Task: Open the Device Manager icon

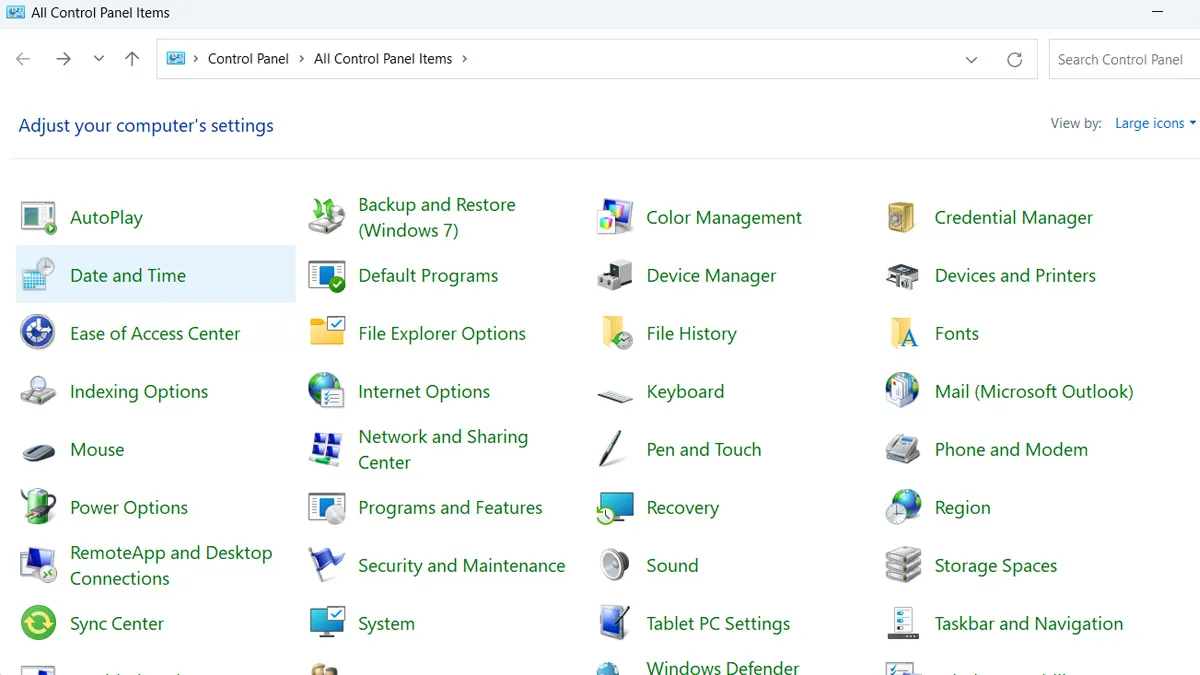Action: point(613,275)
